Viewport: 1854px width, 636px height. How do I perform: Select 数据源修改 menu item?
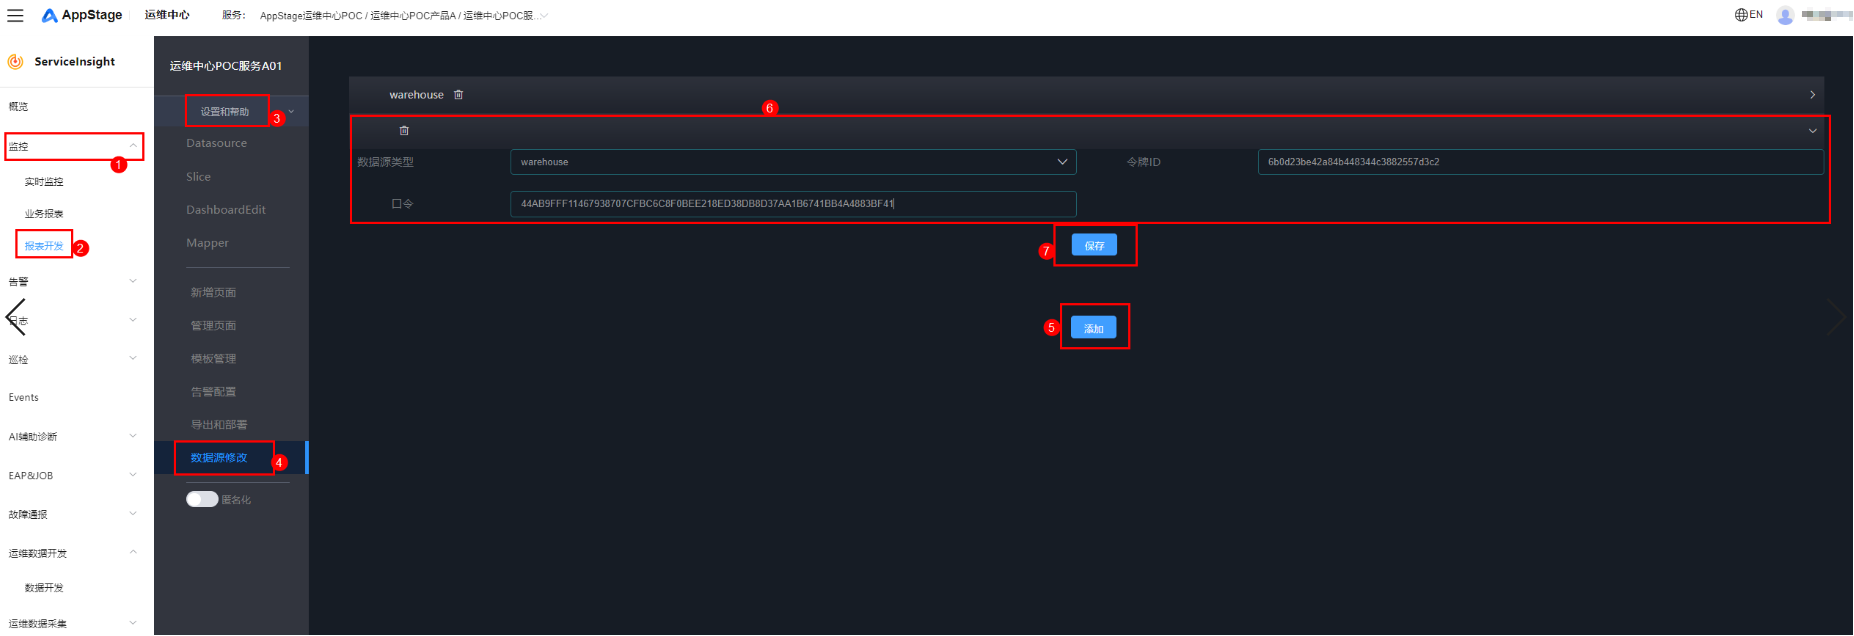tap(219, 458)
